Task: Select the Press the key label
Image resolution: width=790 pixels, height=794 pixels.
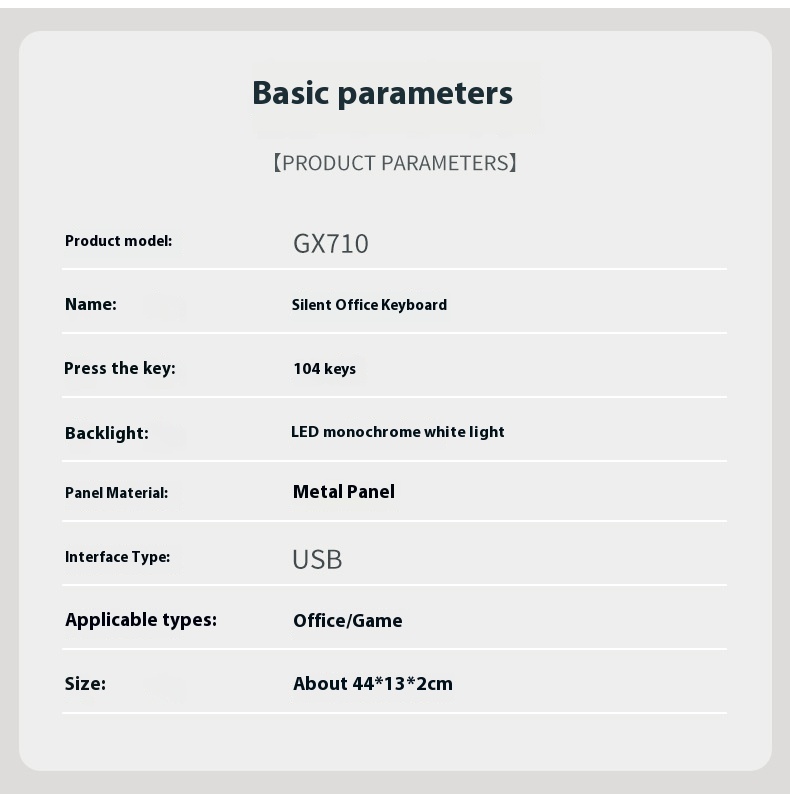Action: pyautogui.click(x=120, y=369)
